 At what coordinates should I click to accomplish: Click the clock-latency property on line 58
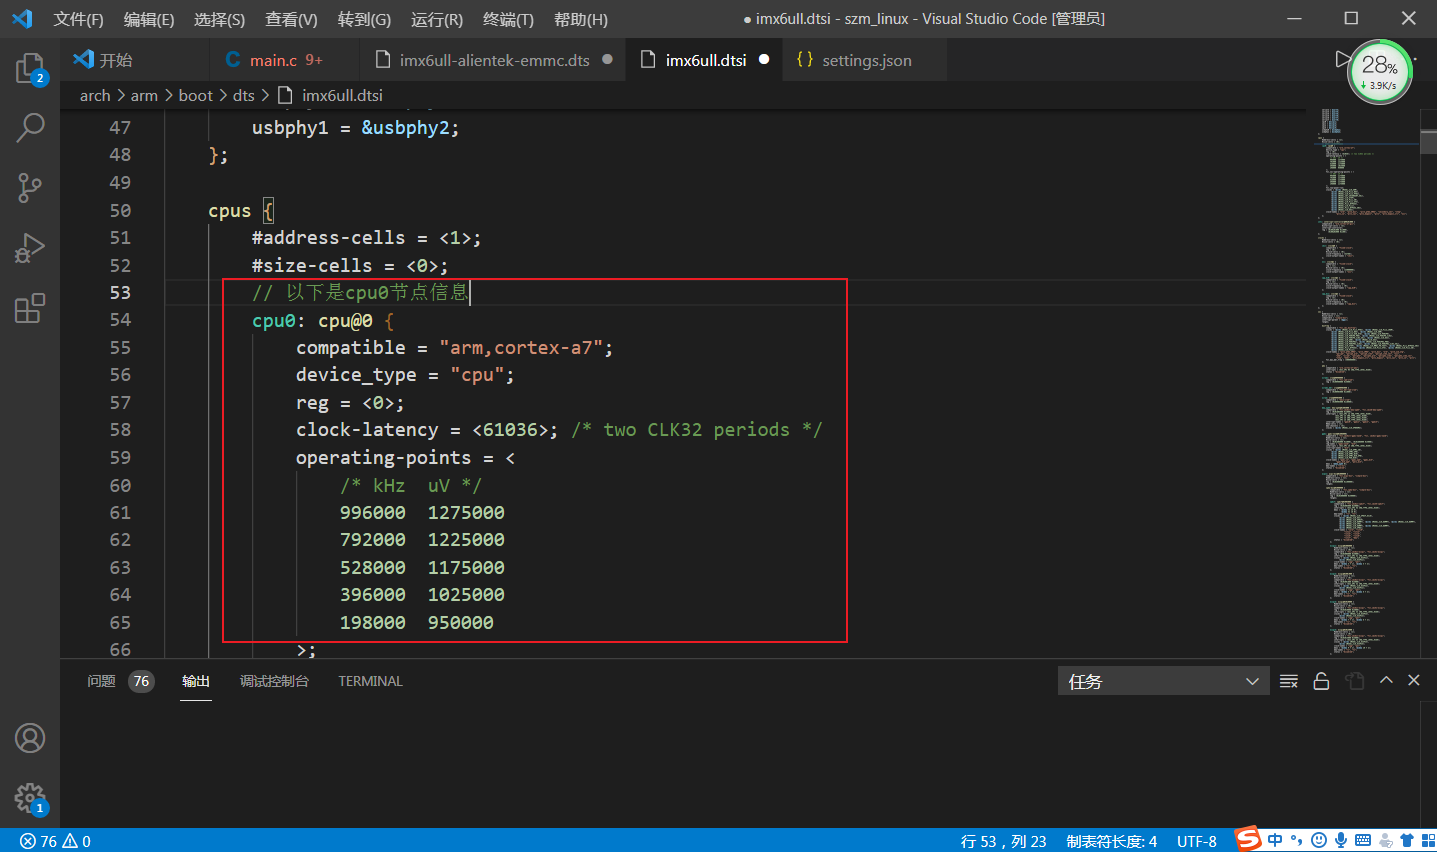click(367, 429)
